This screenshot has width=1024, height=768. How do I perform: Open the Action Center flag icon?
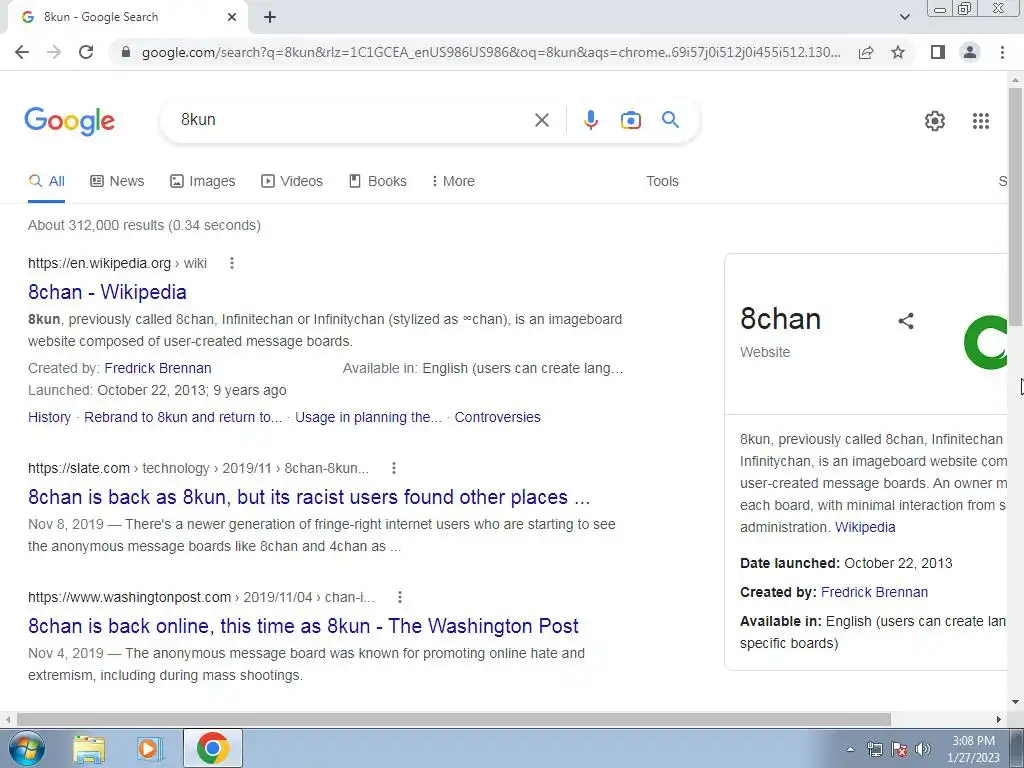coord(899,749)
